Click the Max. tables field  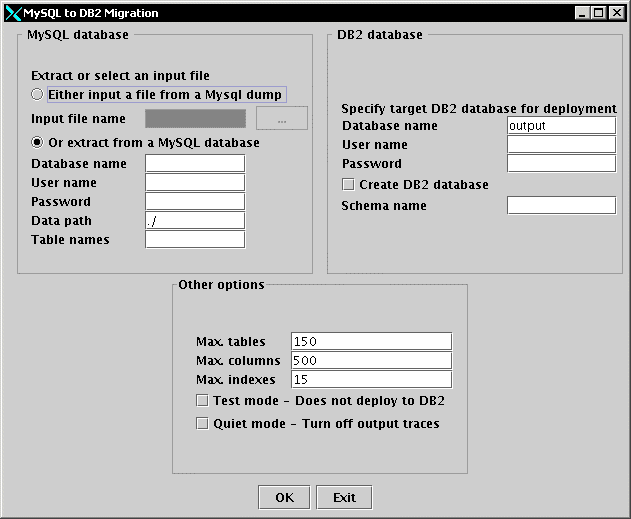[x=371, y=341]
